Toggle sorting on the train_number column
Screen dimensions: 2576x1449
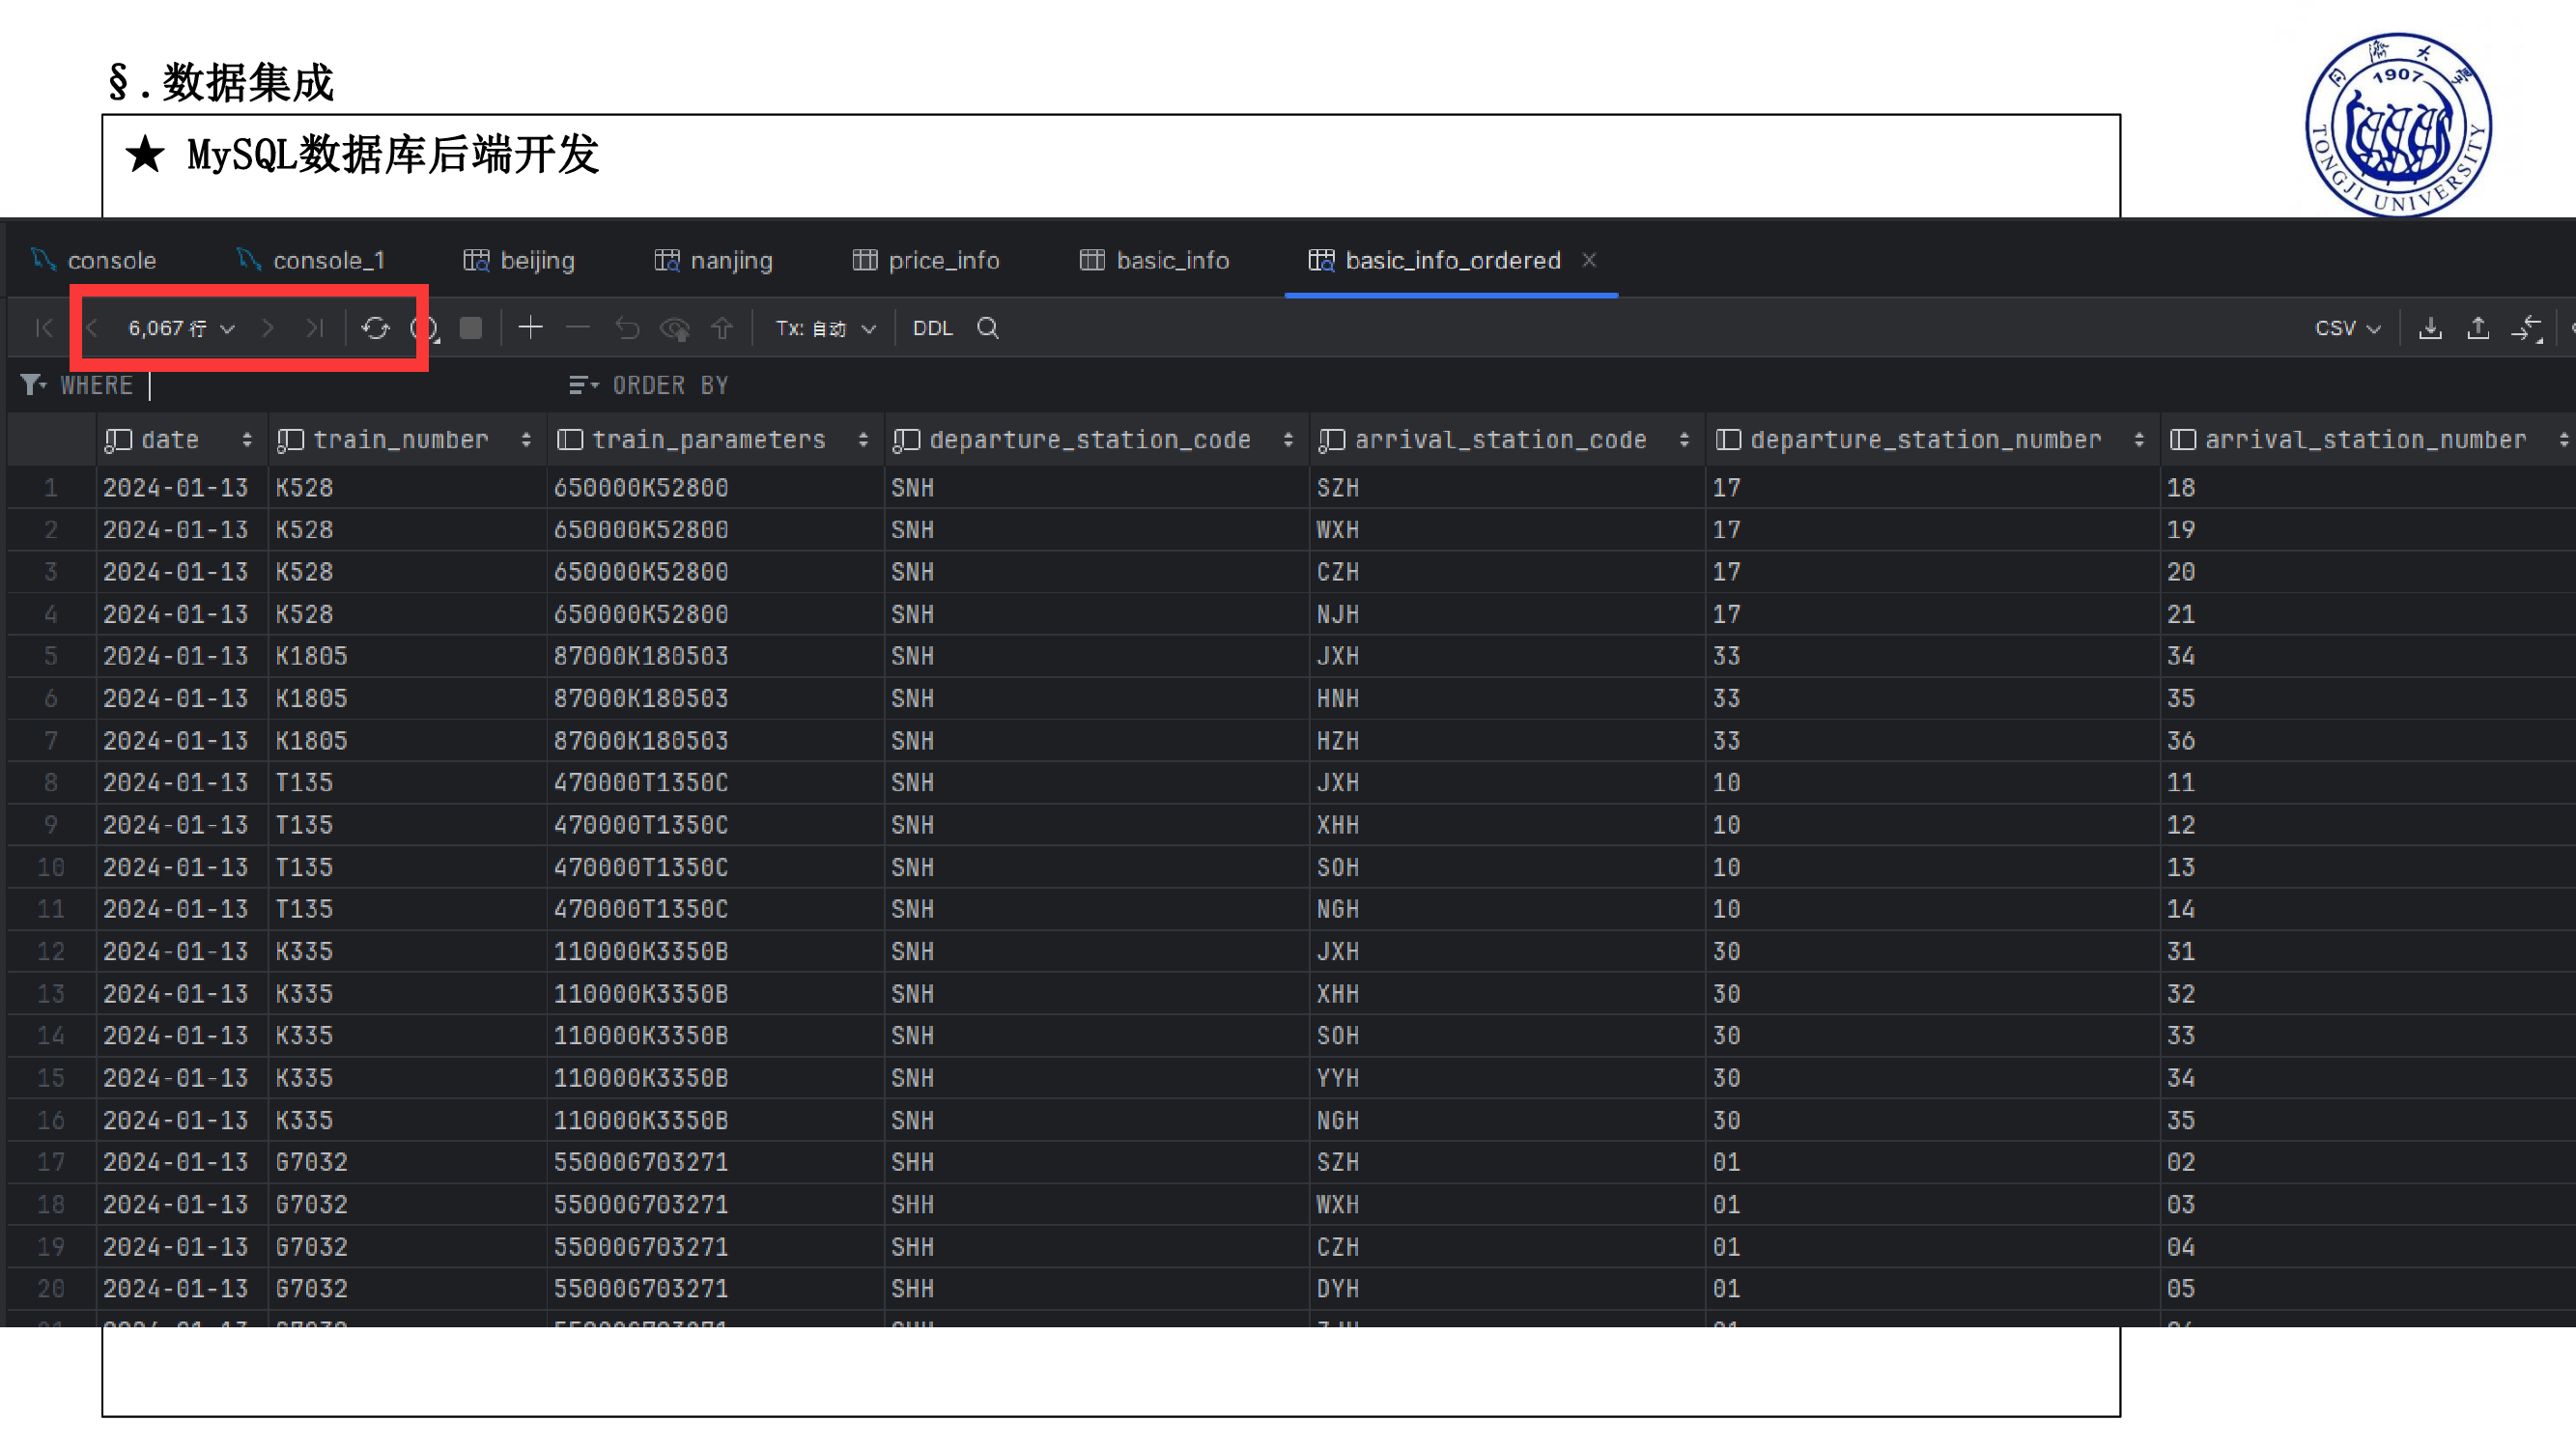tap(527, 439)
